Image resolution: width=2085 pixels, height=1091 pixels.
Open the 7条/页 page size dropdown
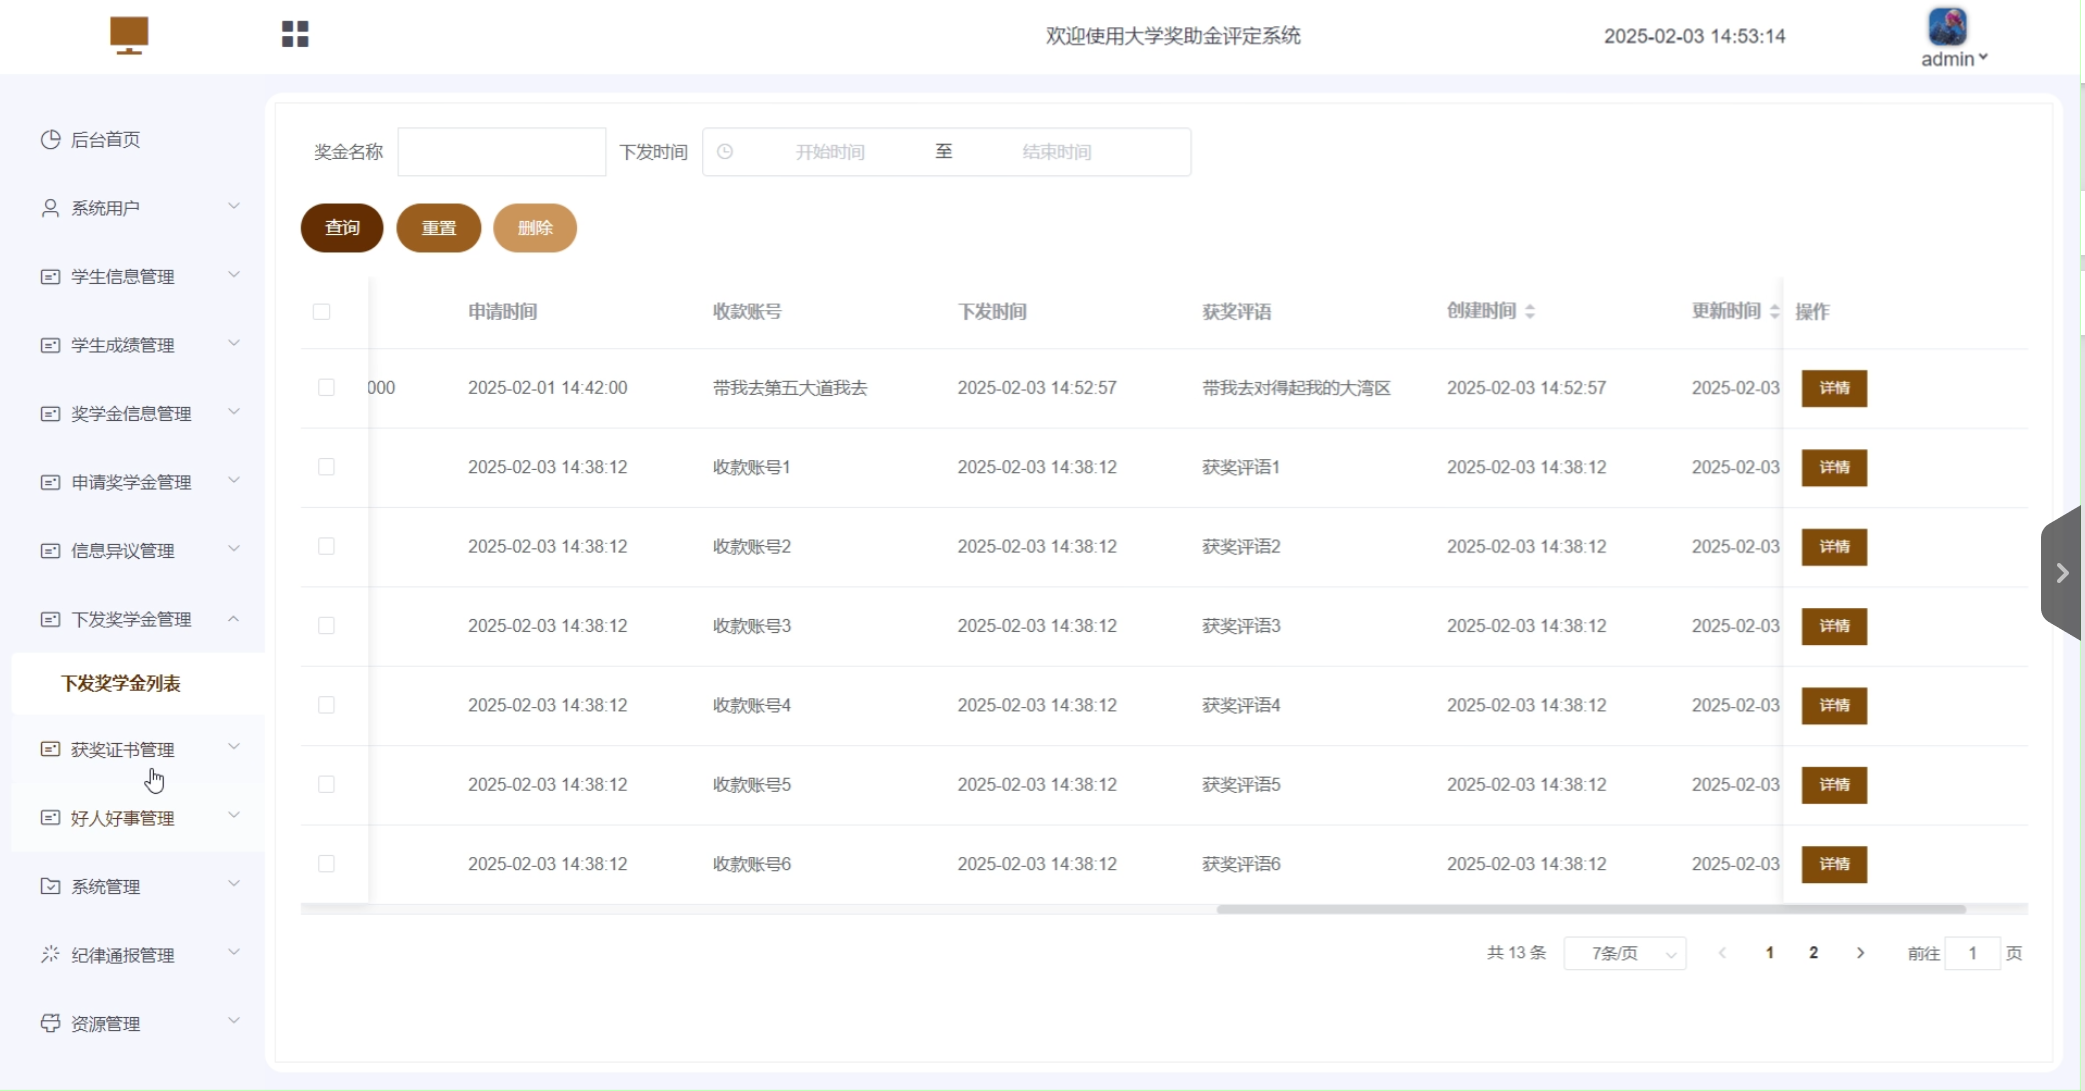[1625, 954]
